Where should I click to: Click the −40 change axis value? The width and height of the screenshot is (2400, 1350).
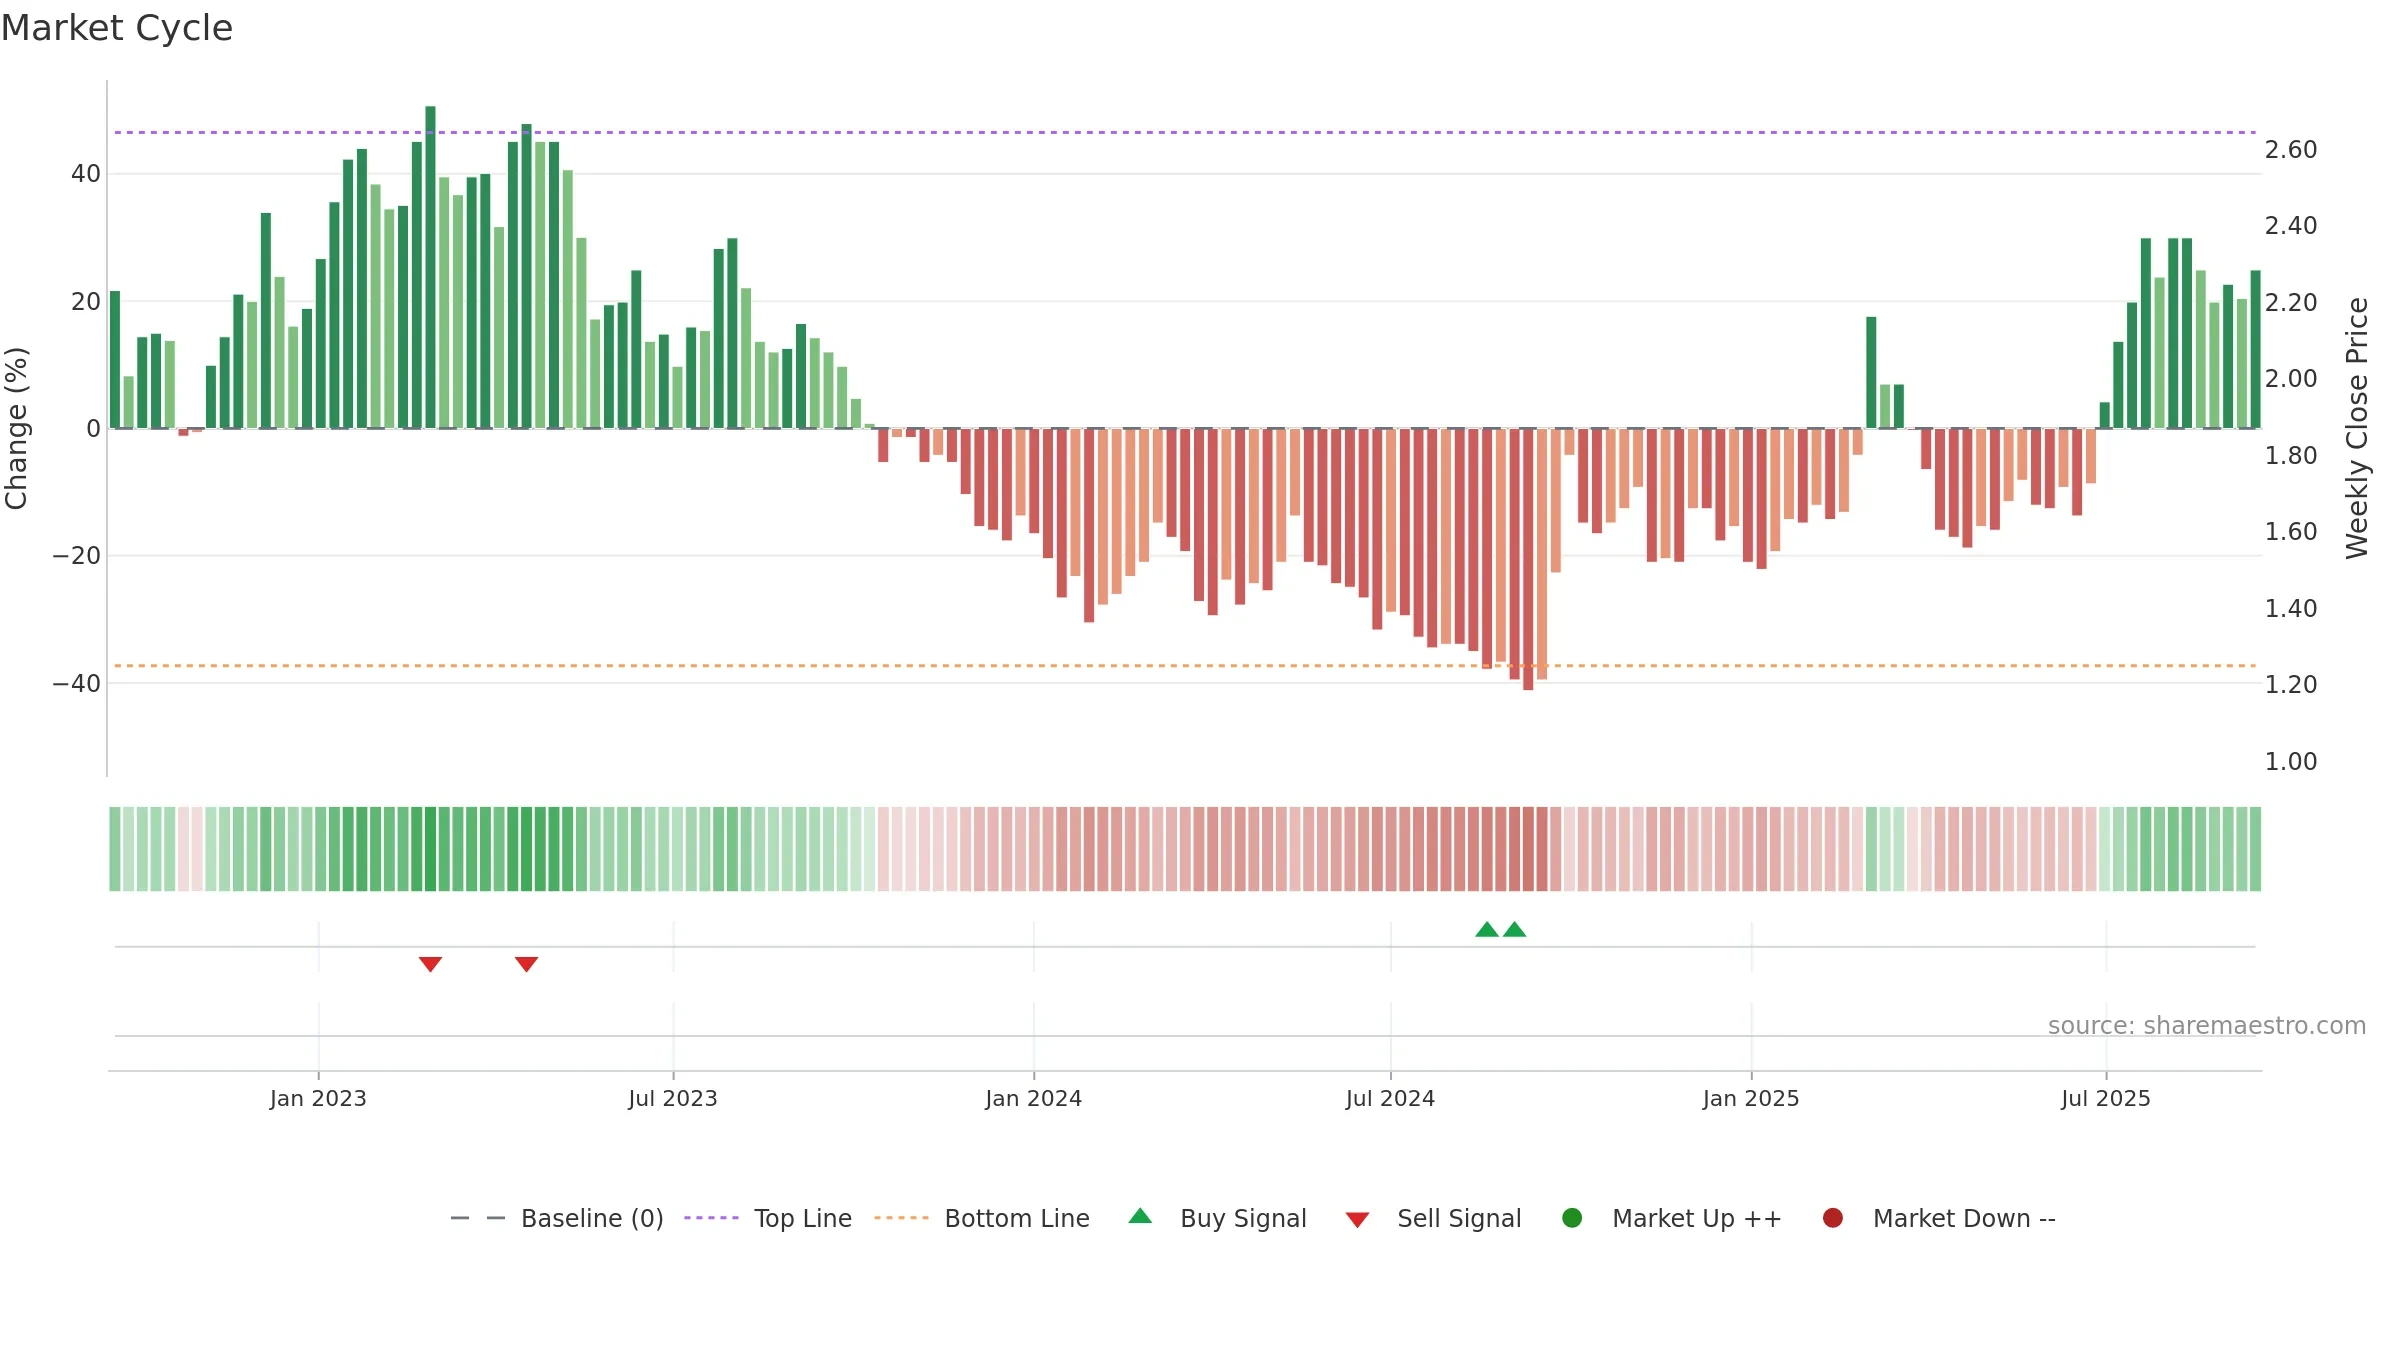coord(77,684)
